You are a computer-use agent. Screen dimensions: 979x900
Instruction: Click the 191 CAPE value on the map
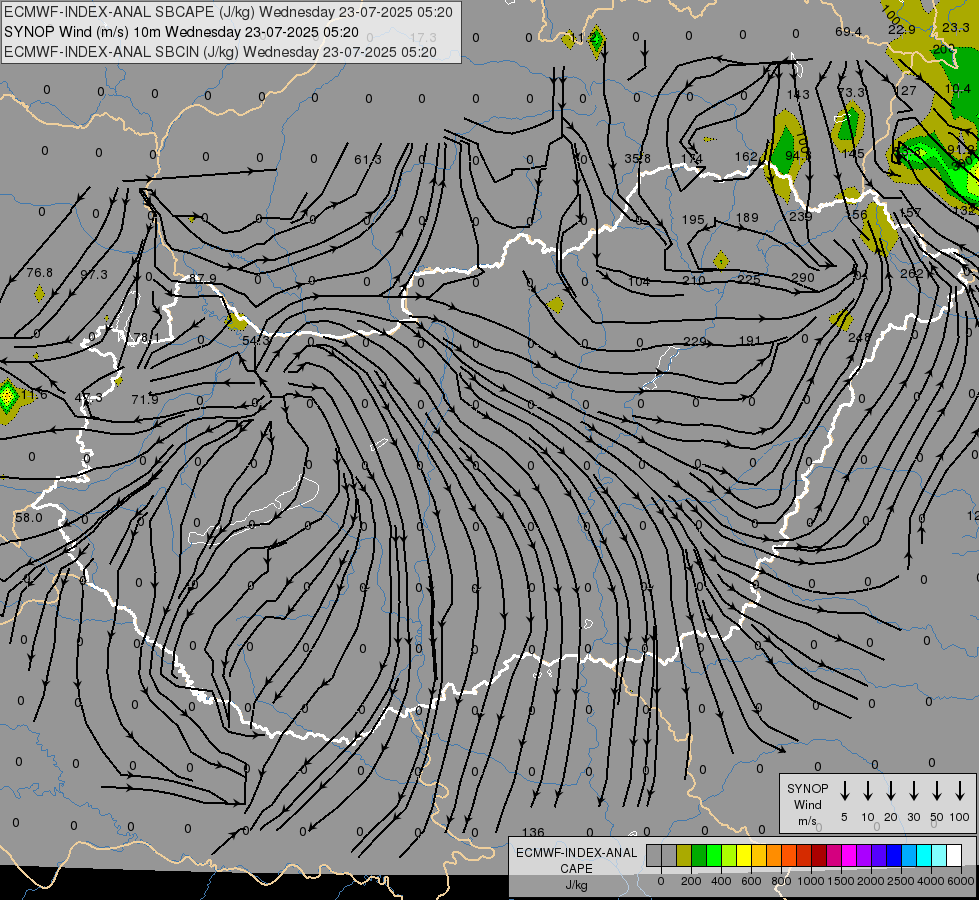[x=750, y=341]
